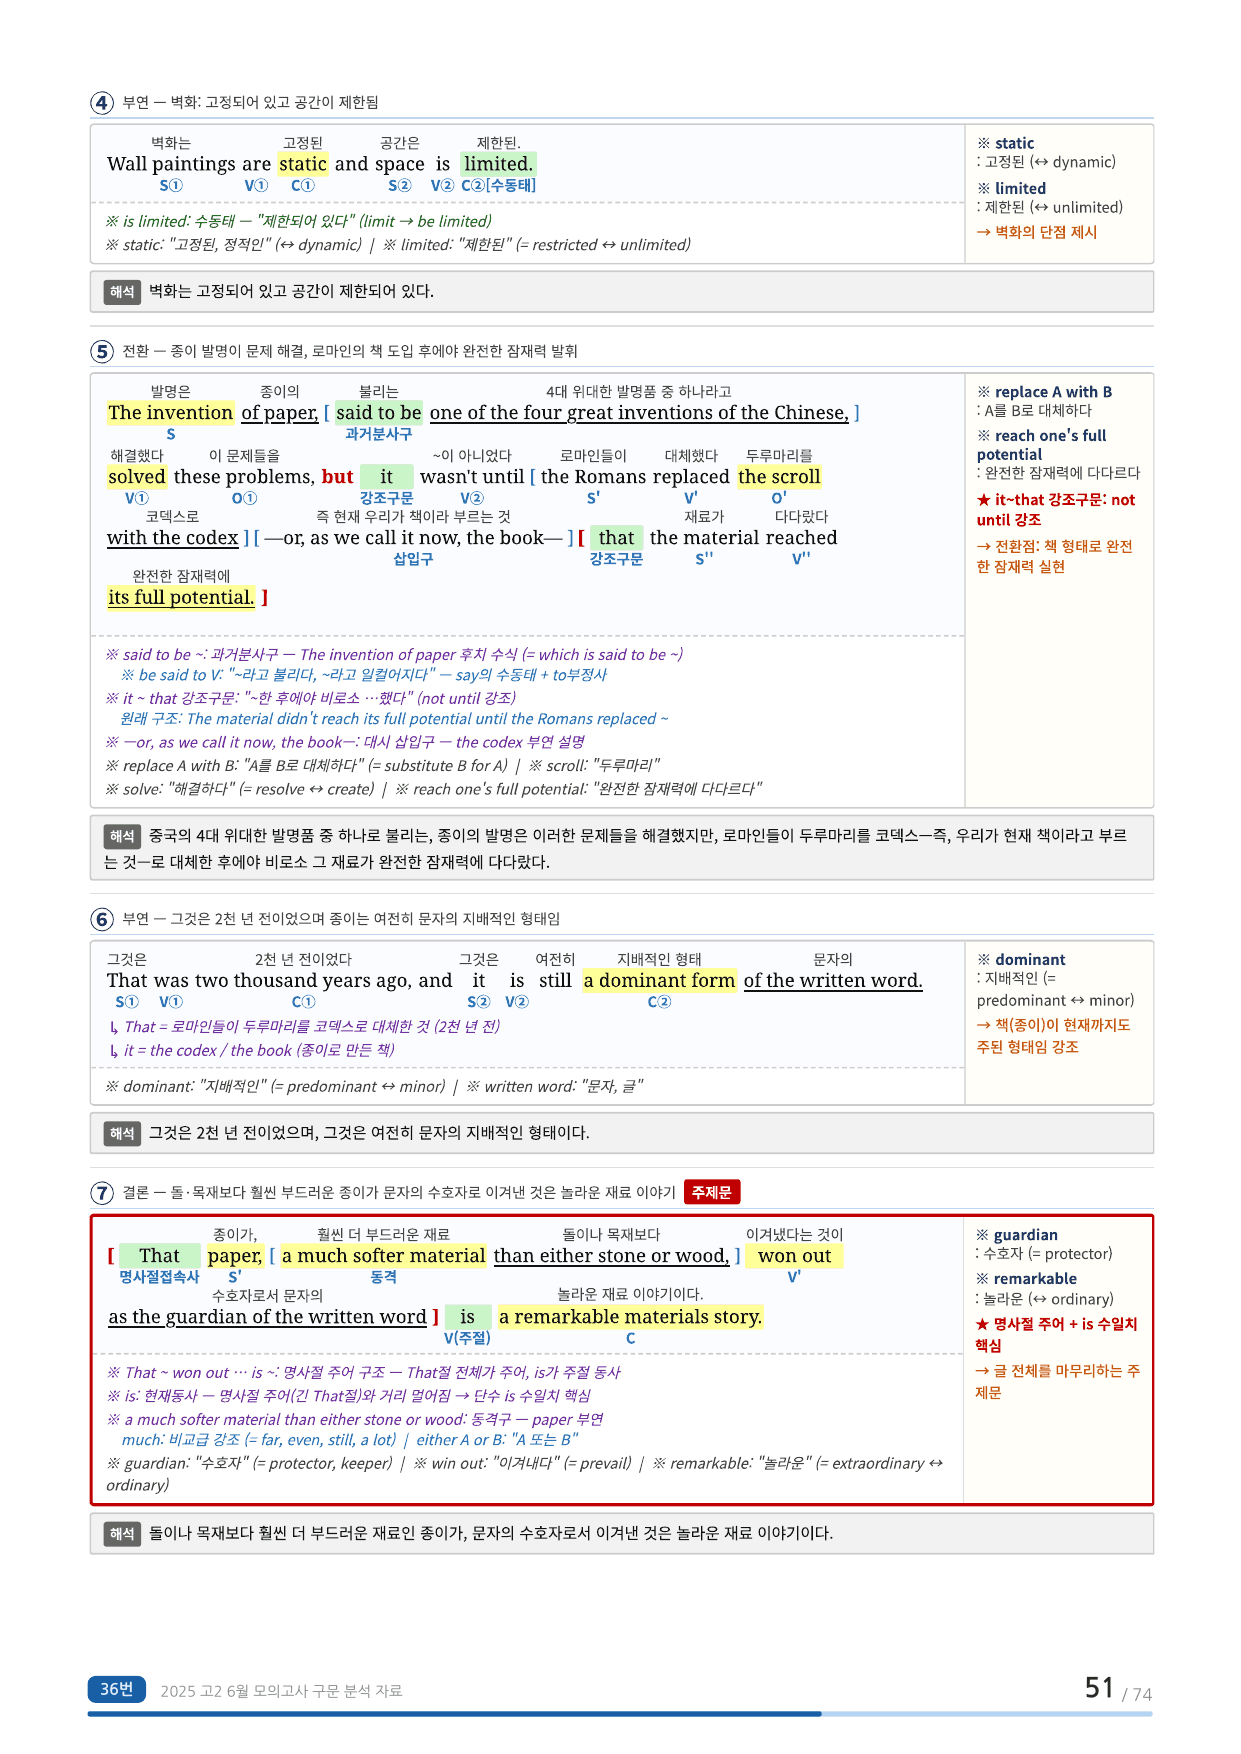Click the grammar label V(주절)

pyautogui.click(x=467, y=1338)
